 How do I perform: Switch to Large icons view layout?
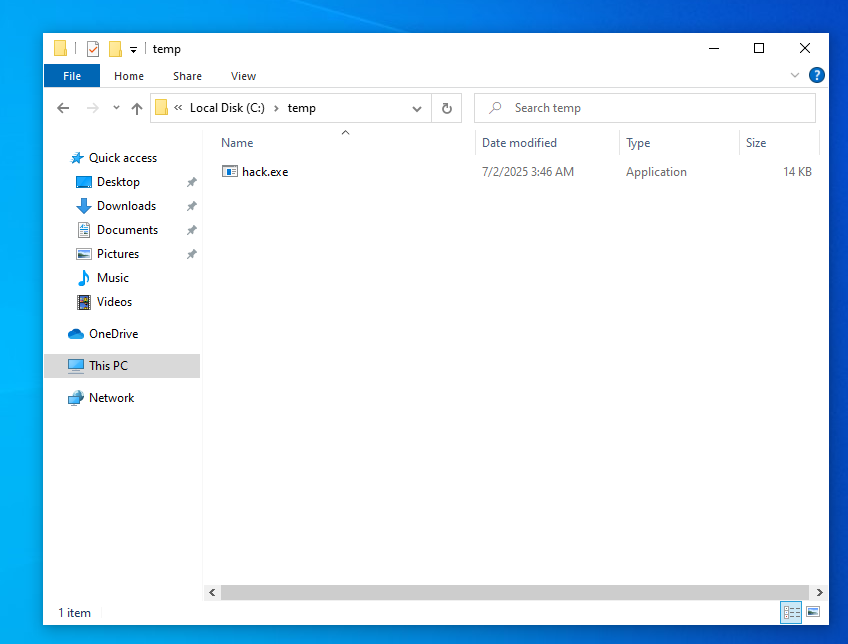(813, 612)
